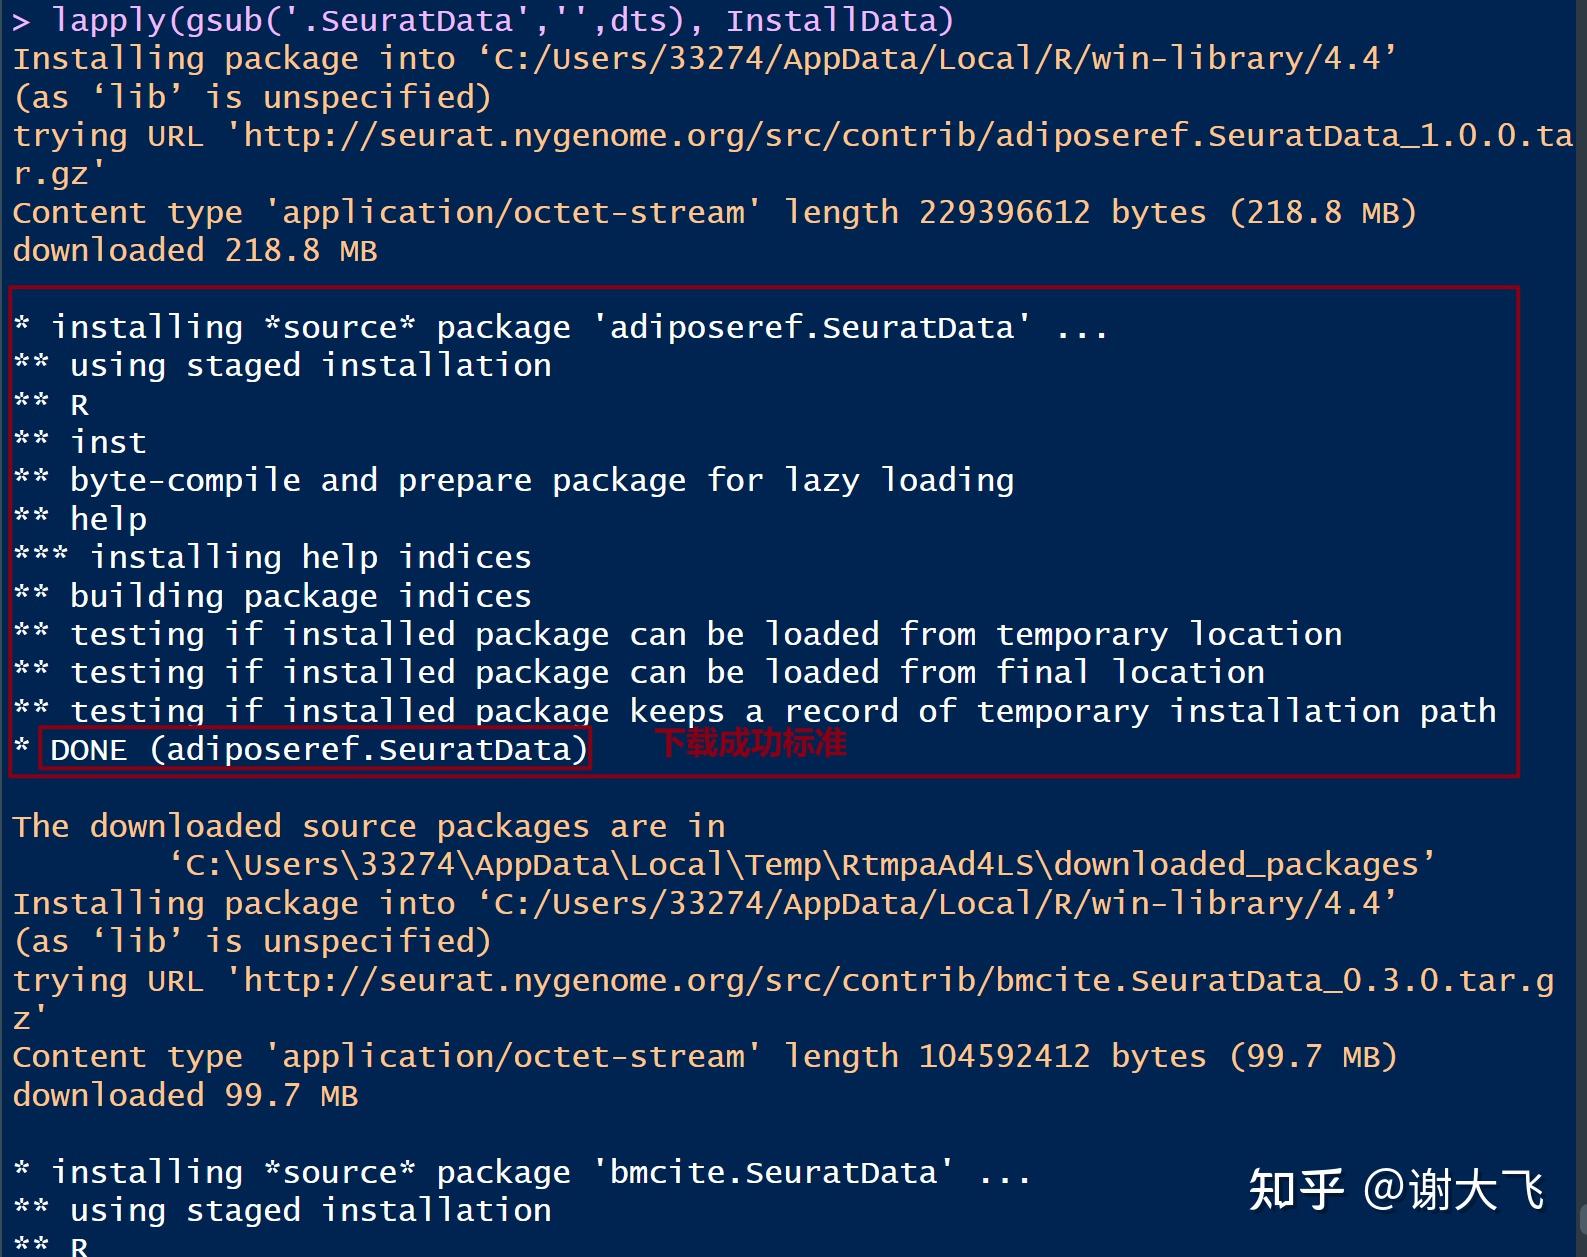This screenshot has width=1587, height=1257.
Task: Click the 'loaded from temporary location' test line
Action: tap(705, 634)
